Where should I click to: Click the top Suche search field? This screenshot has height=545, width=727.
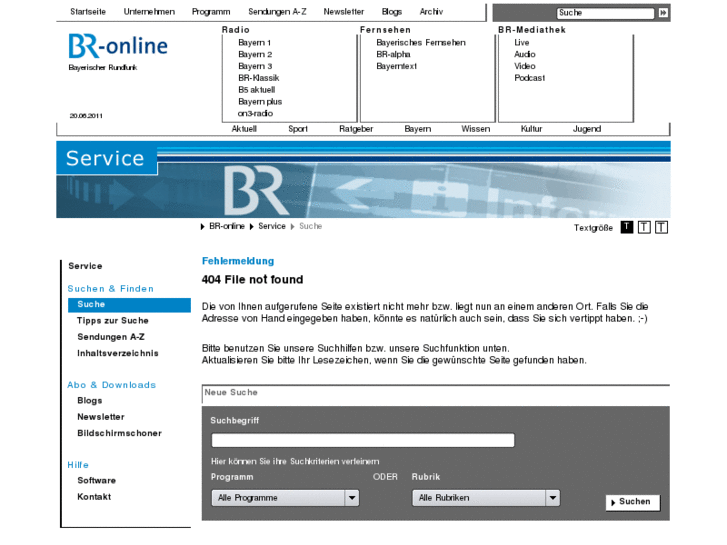point(606,13)
